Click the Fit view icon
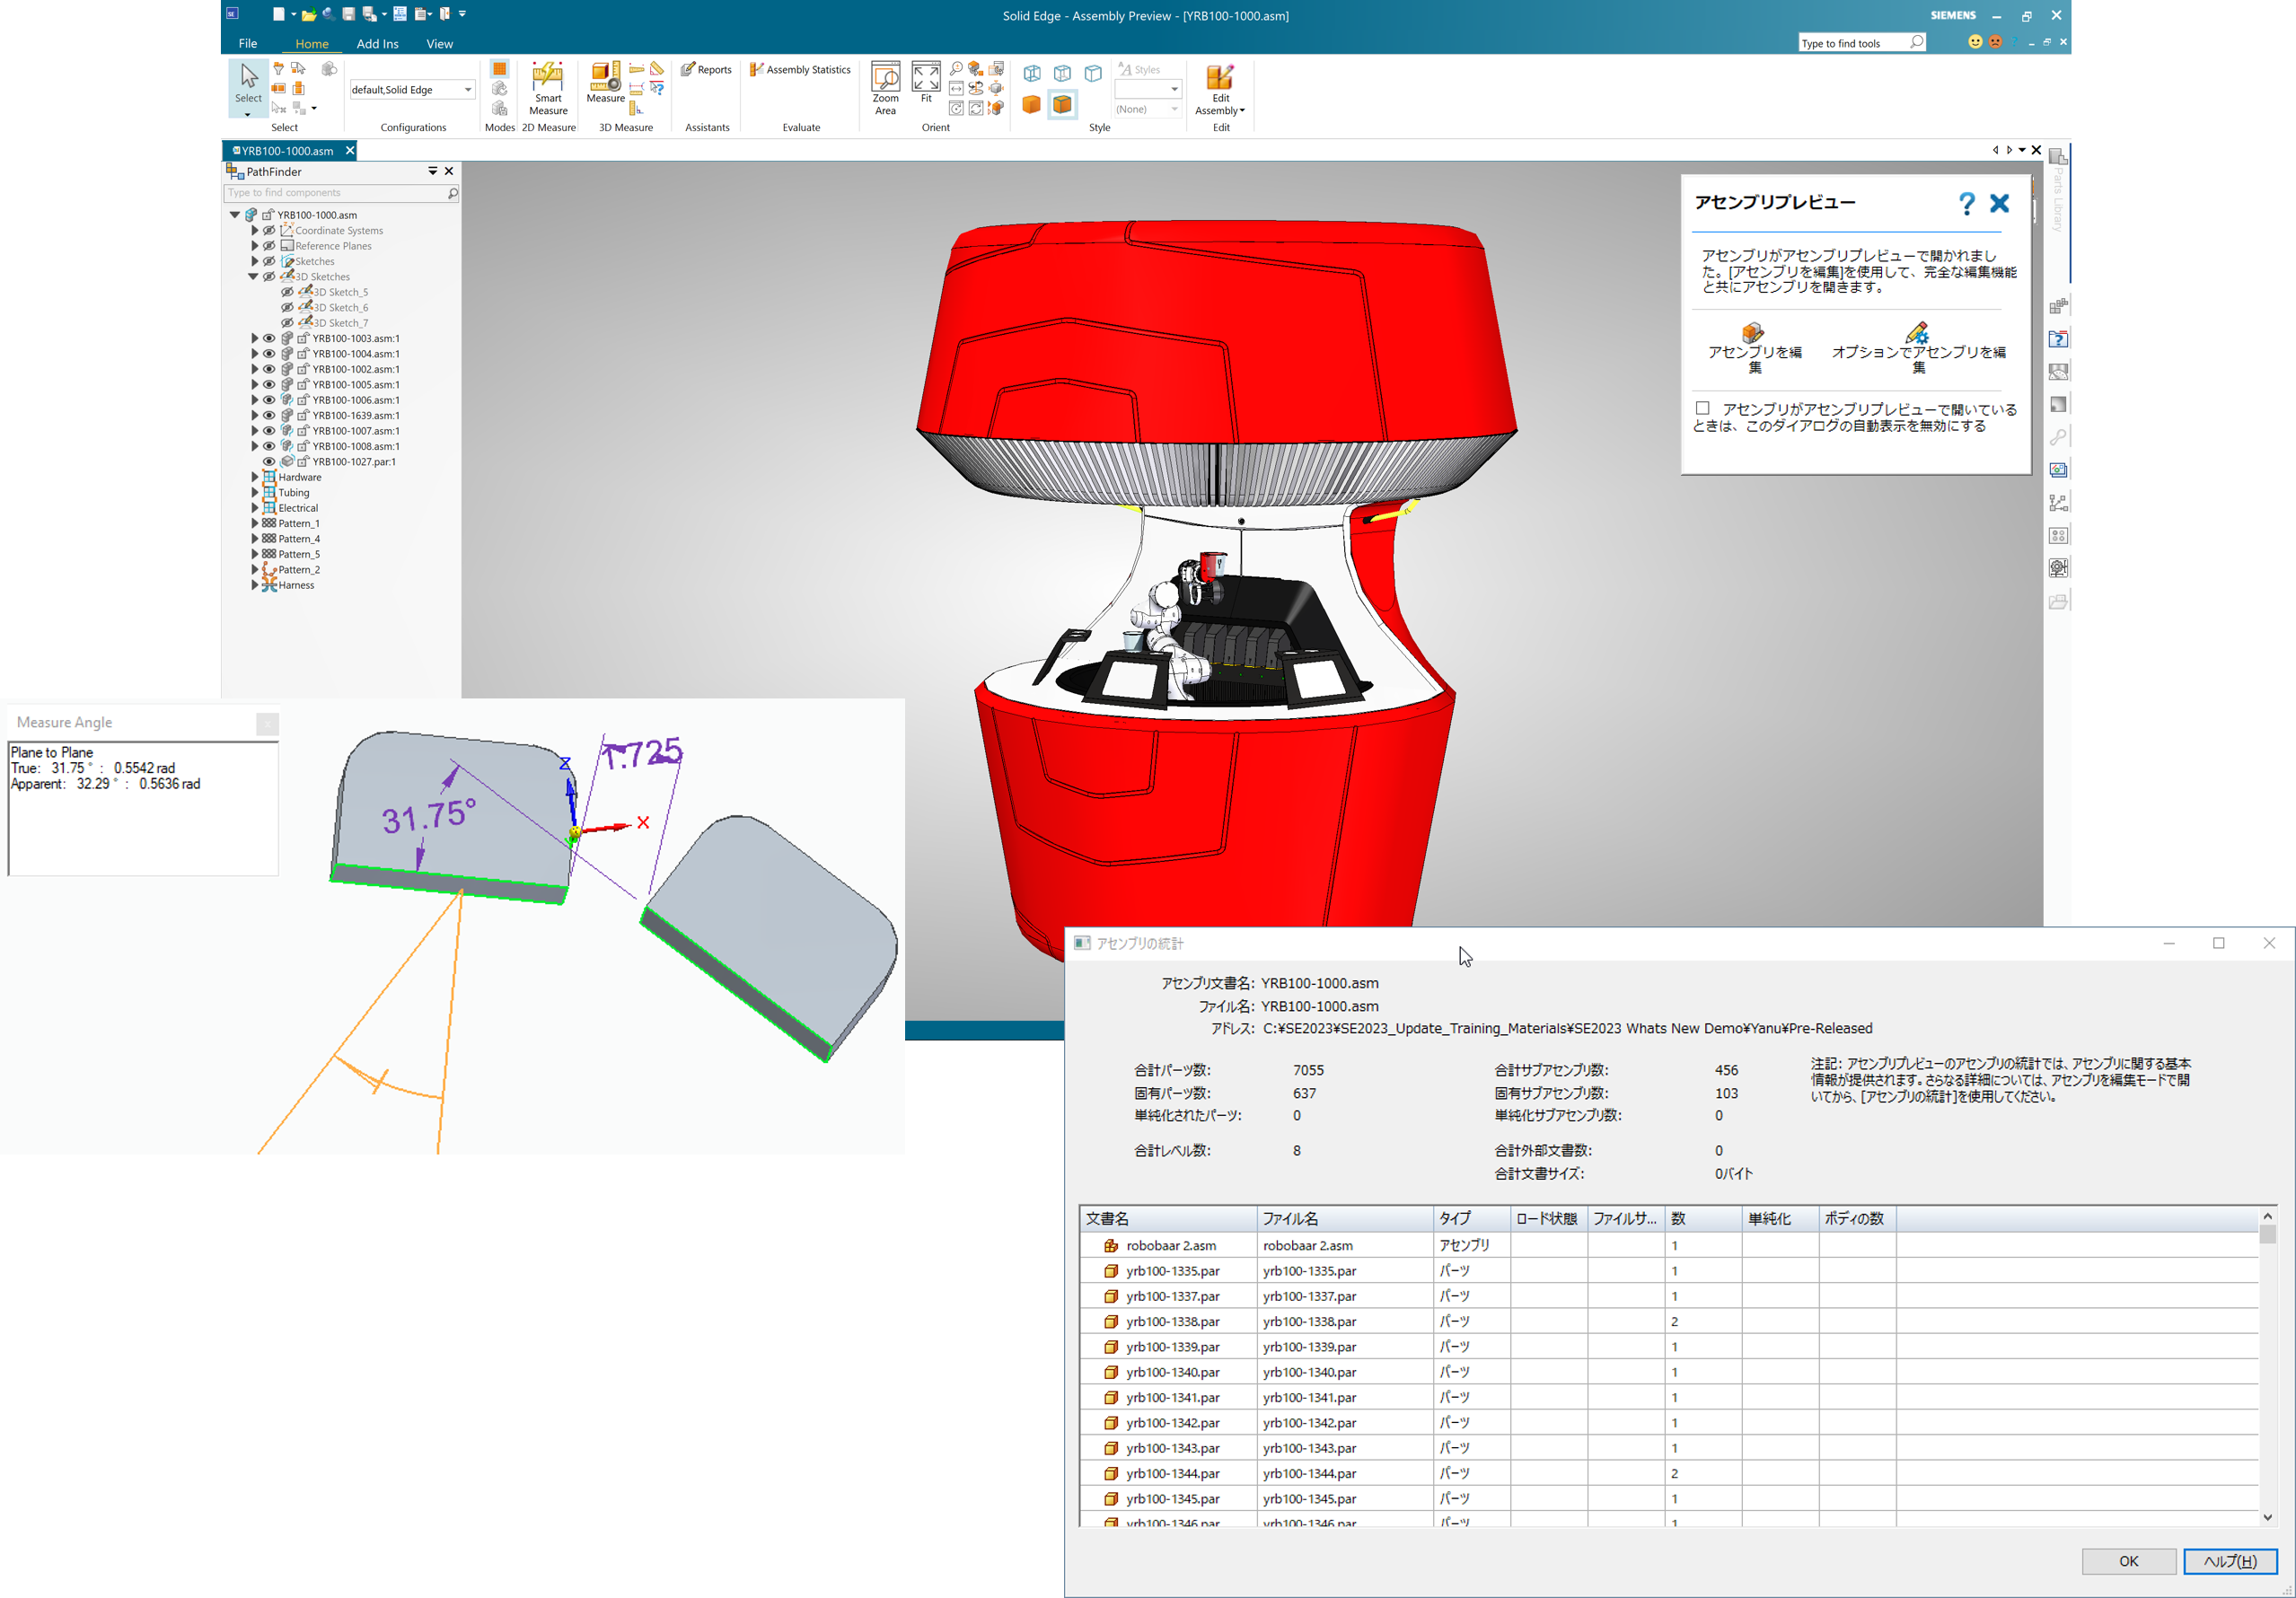The width and height of the screenshot is (2296, 1598). pos(926,77)
